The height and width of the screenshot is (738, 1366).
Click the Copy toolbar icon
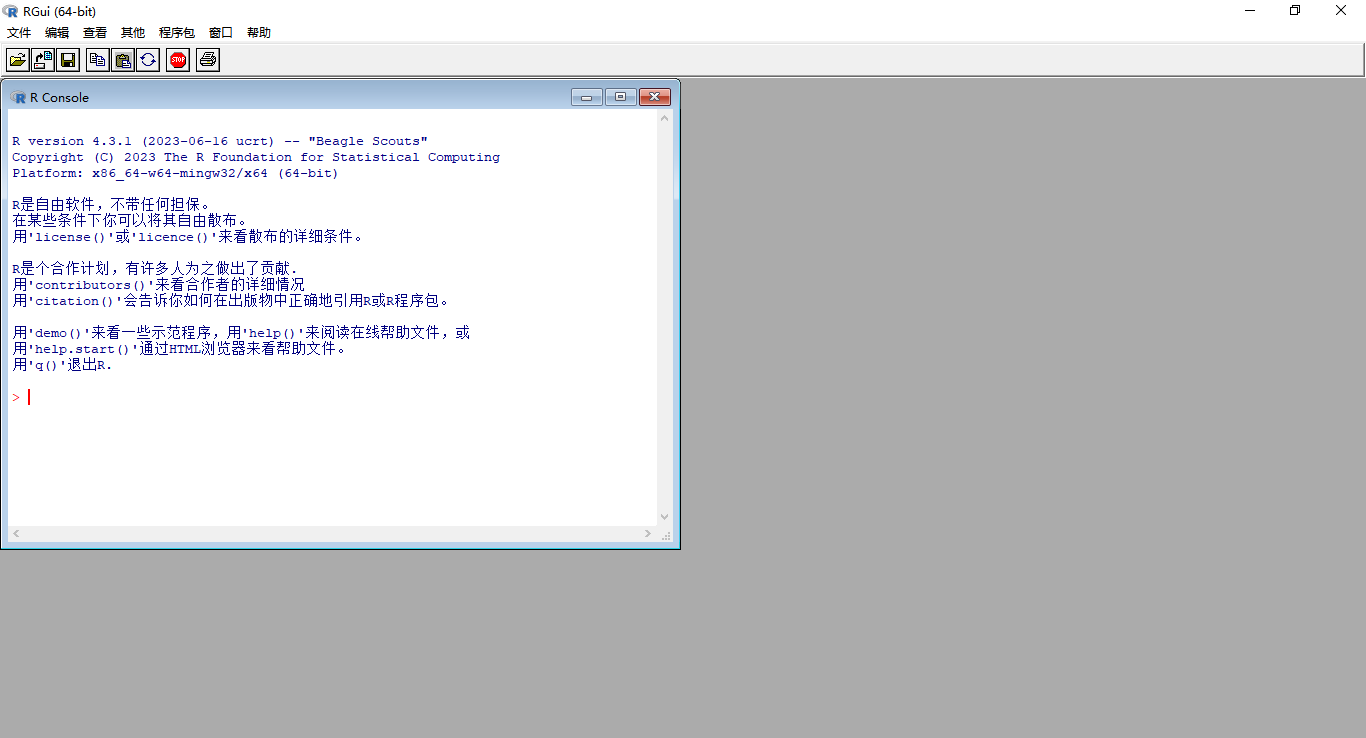click(x=98, y=60)
